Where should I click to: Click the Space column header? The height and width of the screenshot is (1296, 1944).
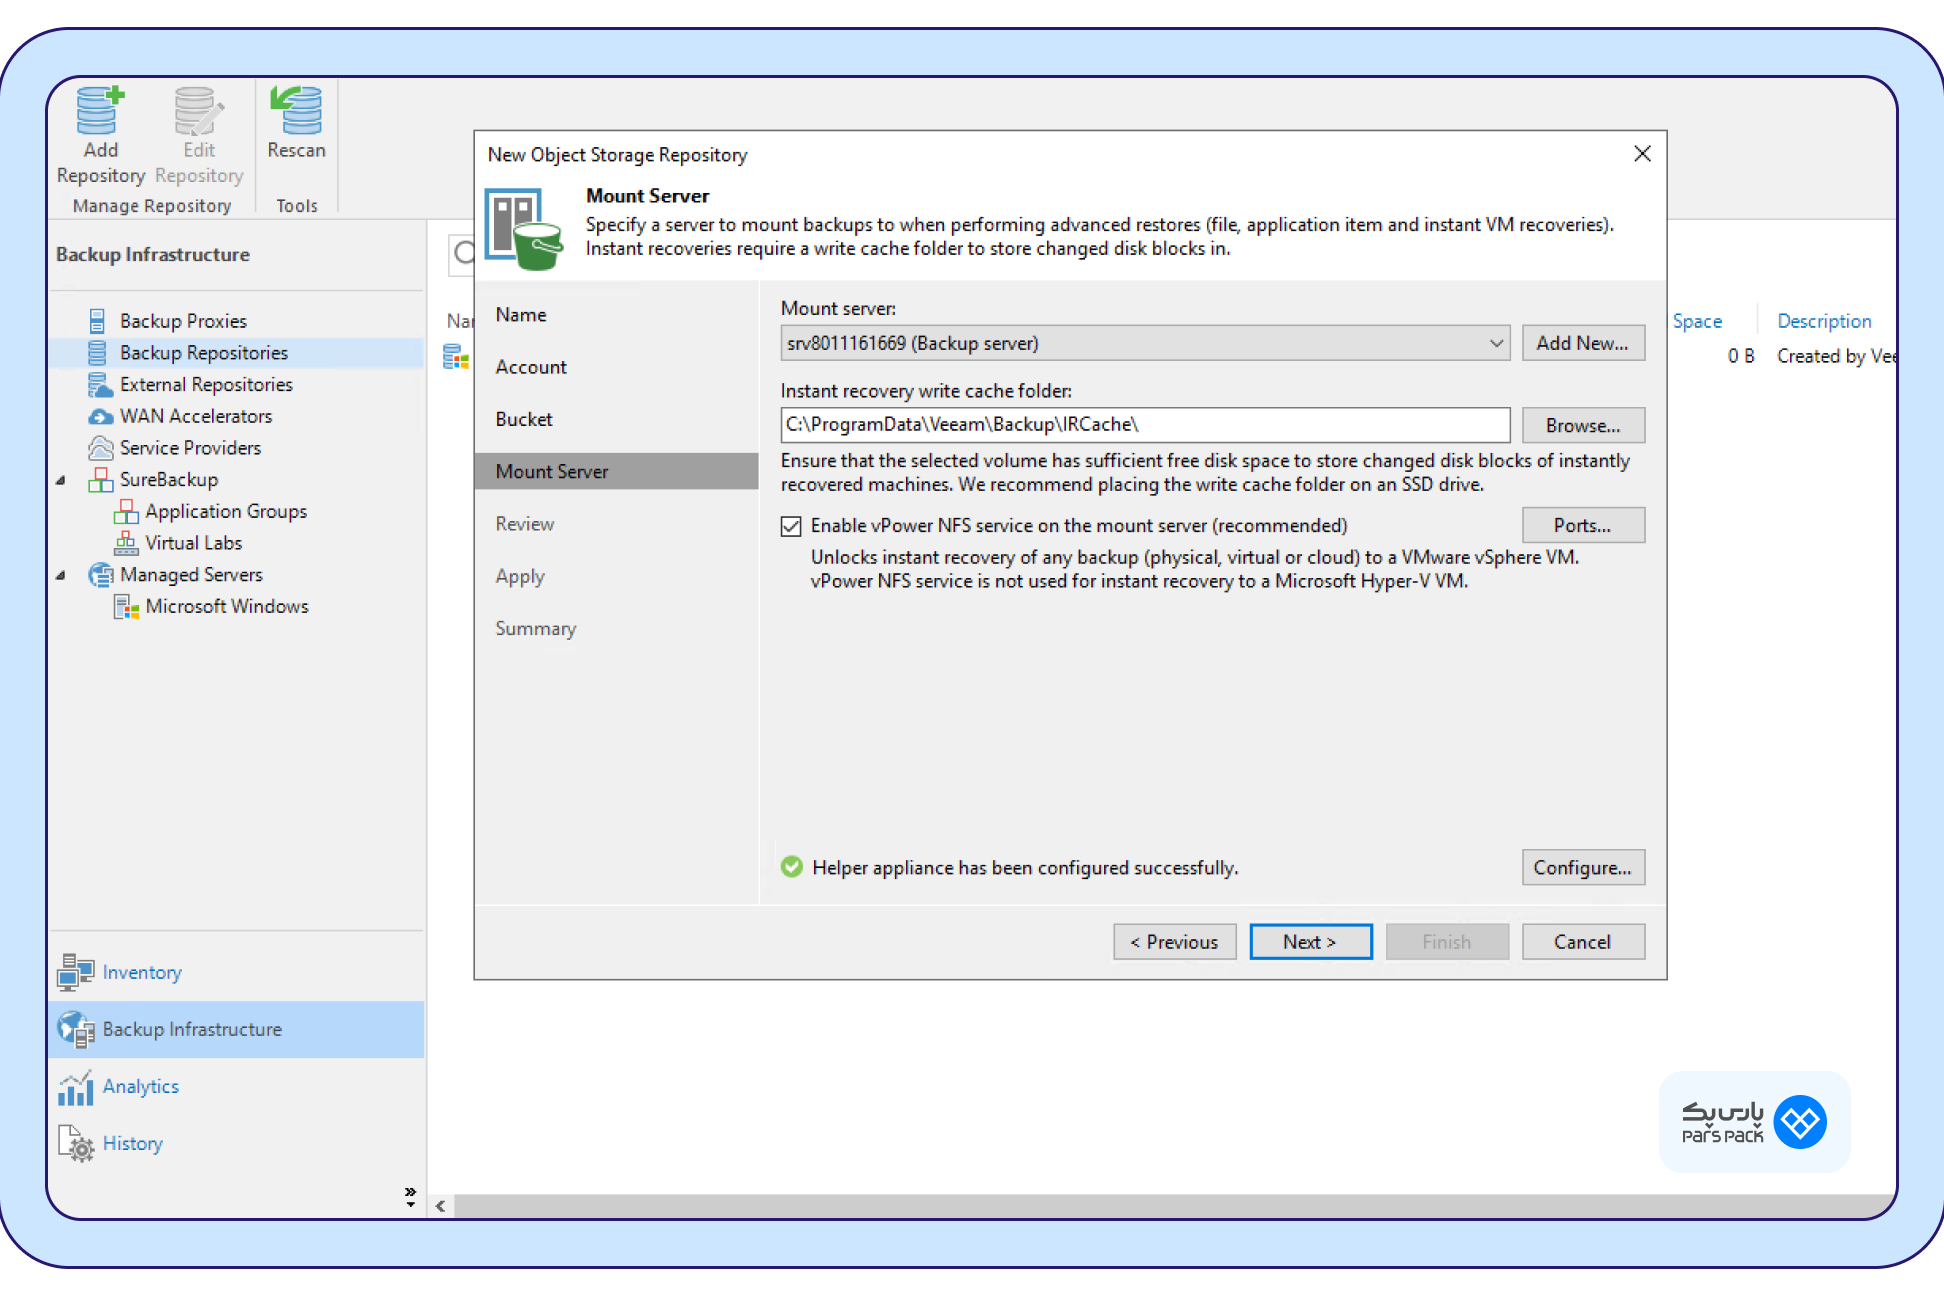click(1697, 321)
